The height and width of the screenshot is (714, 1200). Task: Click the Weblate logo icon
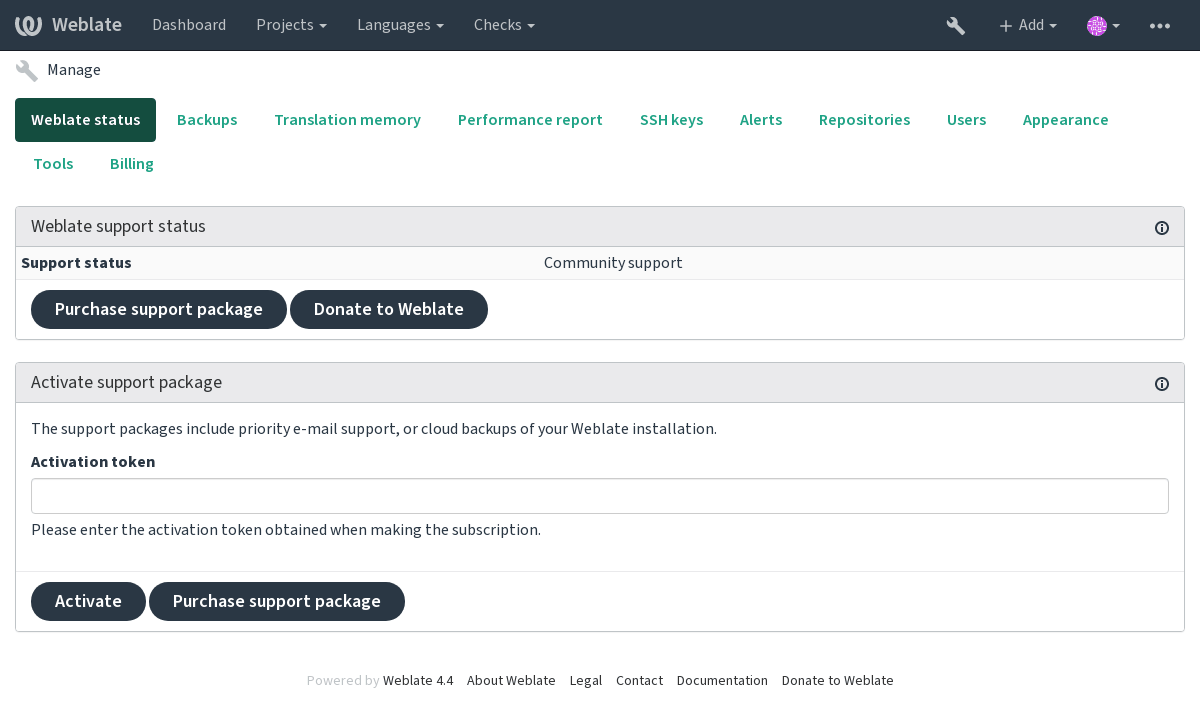(x=28, y=25)
